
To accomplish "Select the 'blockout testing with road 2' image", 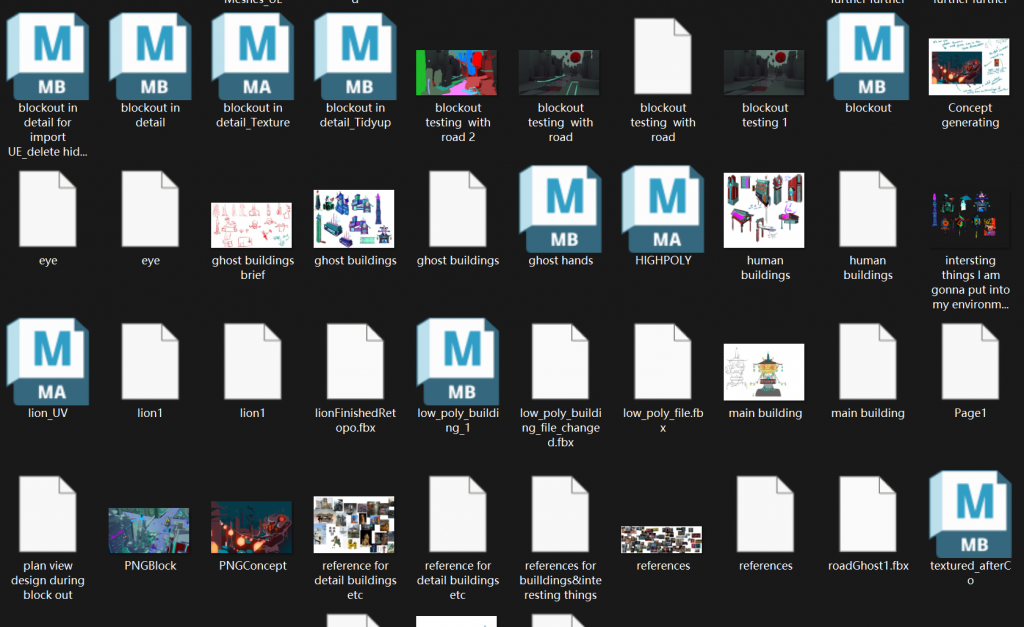I will point(457,73).
